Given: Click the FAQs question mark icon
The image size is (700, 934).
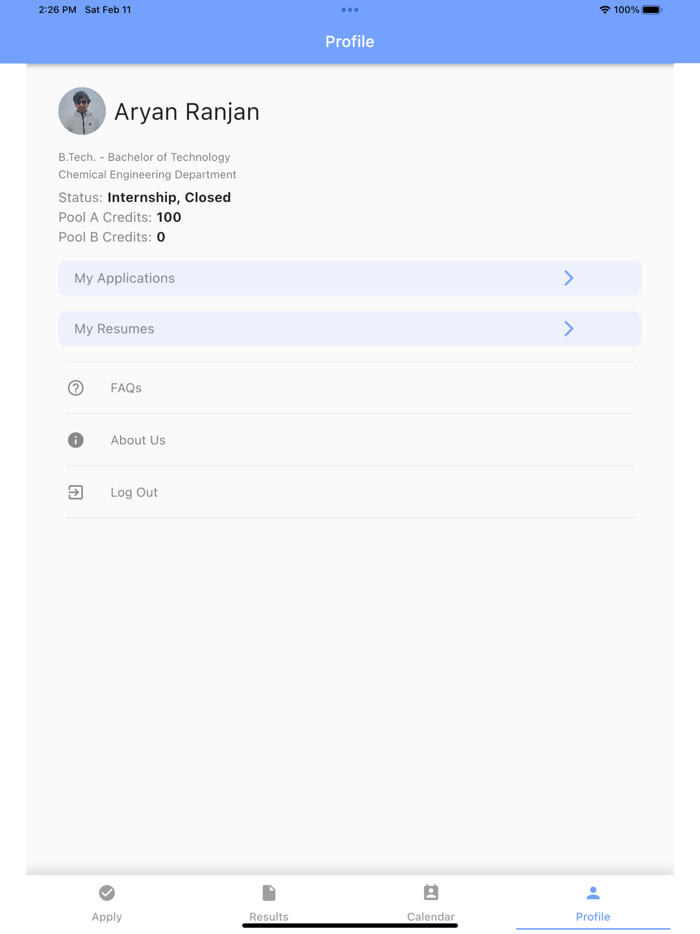Looking at the screenshot, I should coord(76,388).
